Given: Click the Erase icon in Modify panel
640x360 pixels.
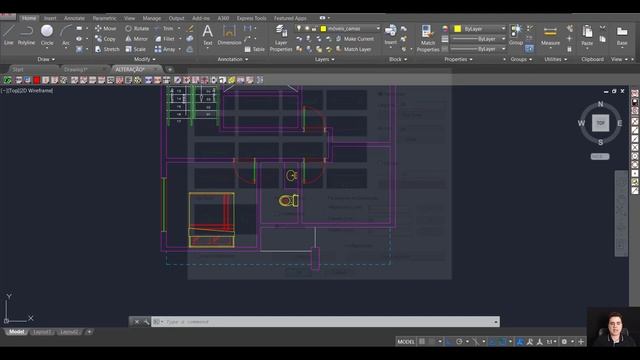Looking at the screenshot, I should (190, 29).
